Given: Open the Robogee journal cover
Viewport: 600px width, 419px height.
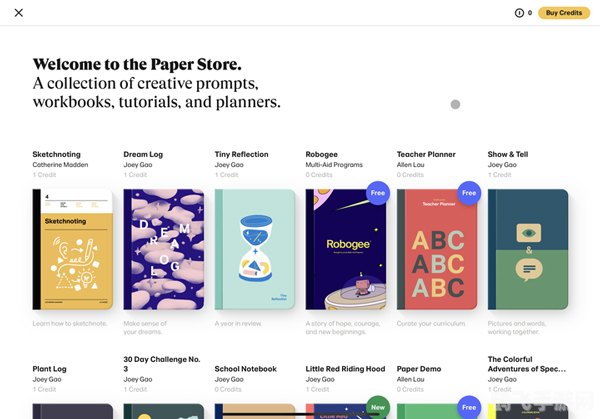Looking at the screenshot, I should click(345, 250).
